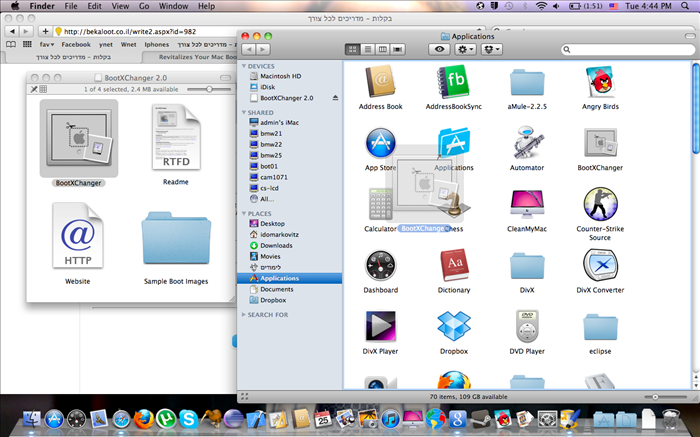Open the Dropbox toolbar dropdown

pos(492,49)
